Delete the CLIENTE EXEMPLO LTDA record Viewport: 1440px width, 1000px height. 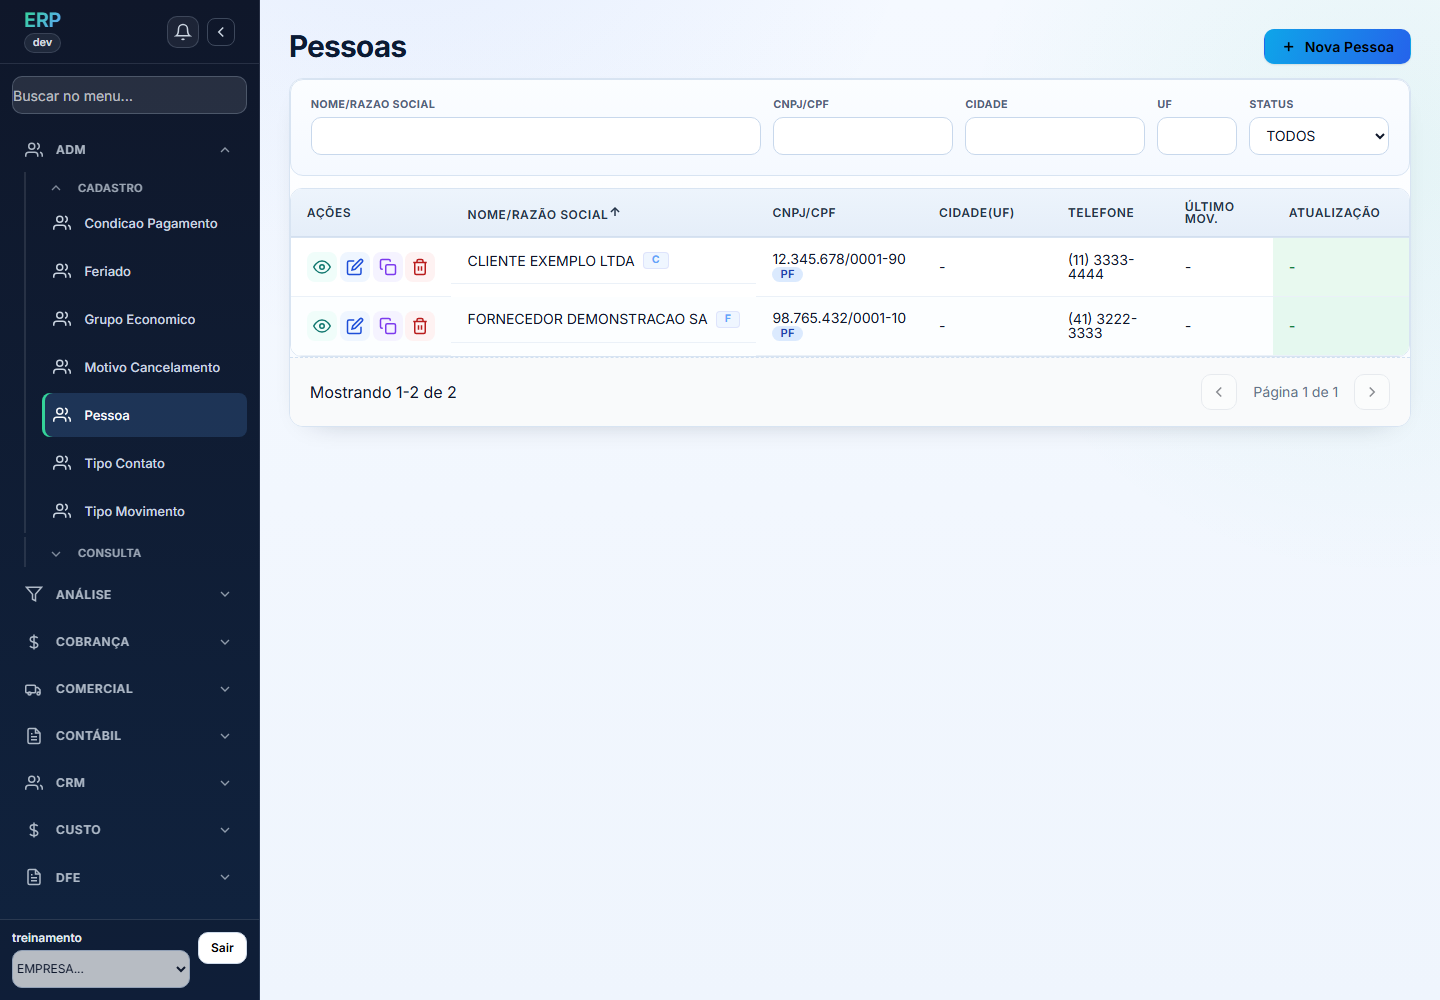[x=420, y=267]
